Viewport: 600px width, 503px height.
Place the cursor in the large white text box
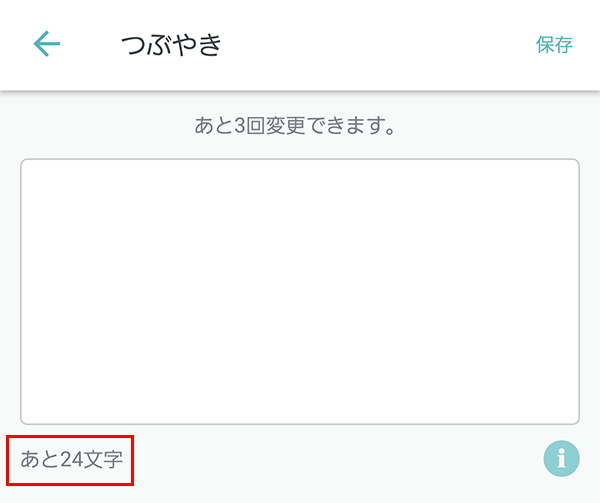pos(300,291)
